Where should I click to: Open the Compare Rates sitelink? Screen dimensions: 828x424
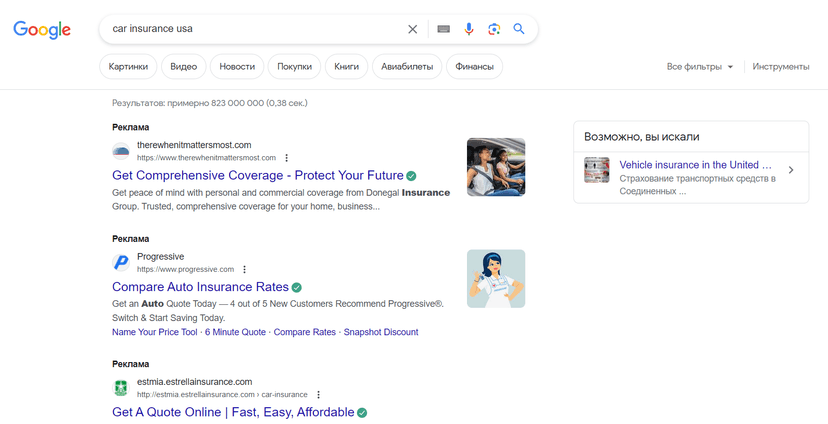[x=305, y=332]
